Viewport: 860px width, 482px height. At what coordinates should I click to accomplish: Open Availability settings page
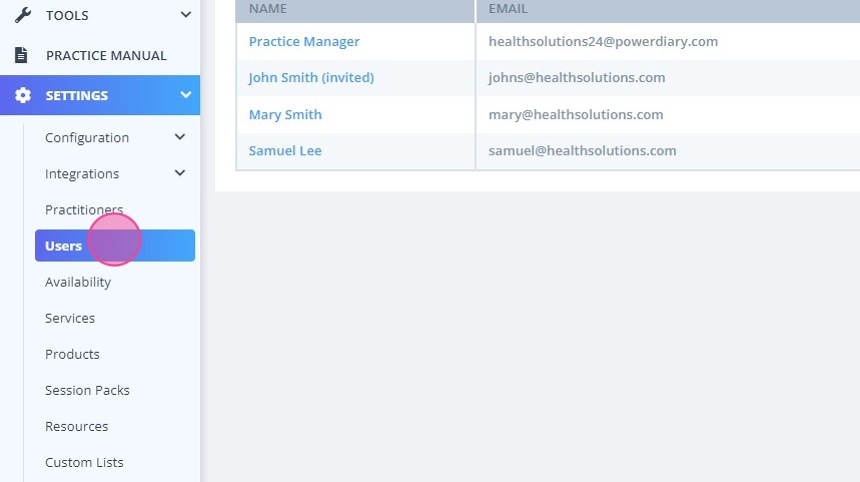[78, 282]
